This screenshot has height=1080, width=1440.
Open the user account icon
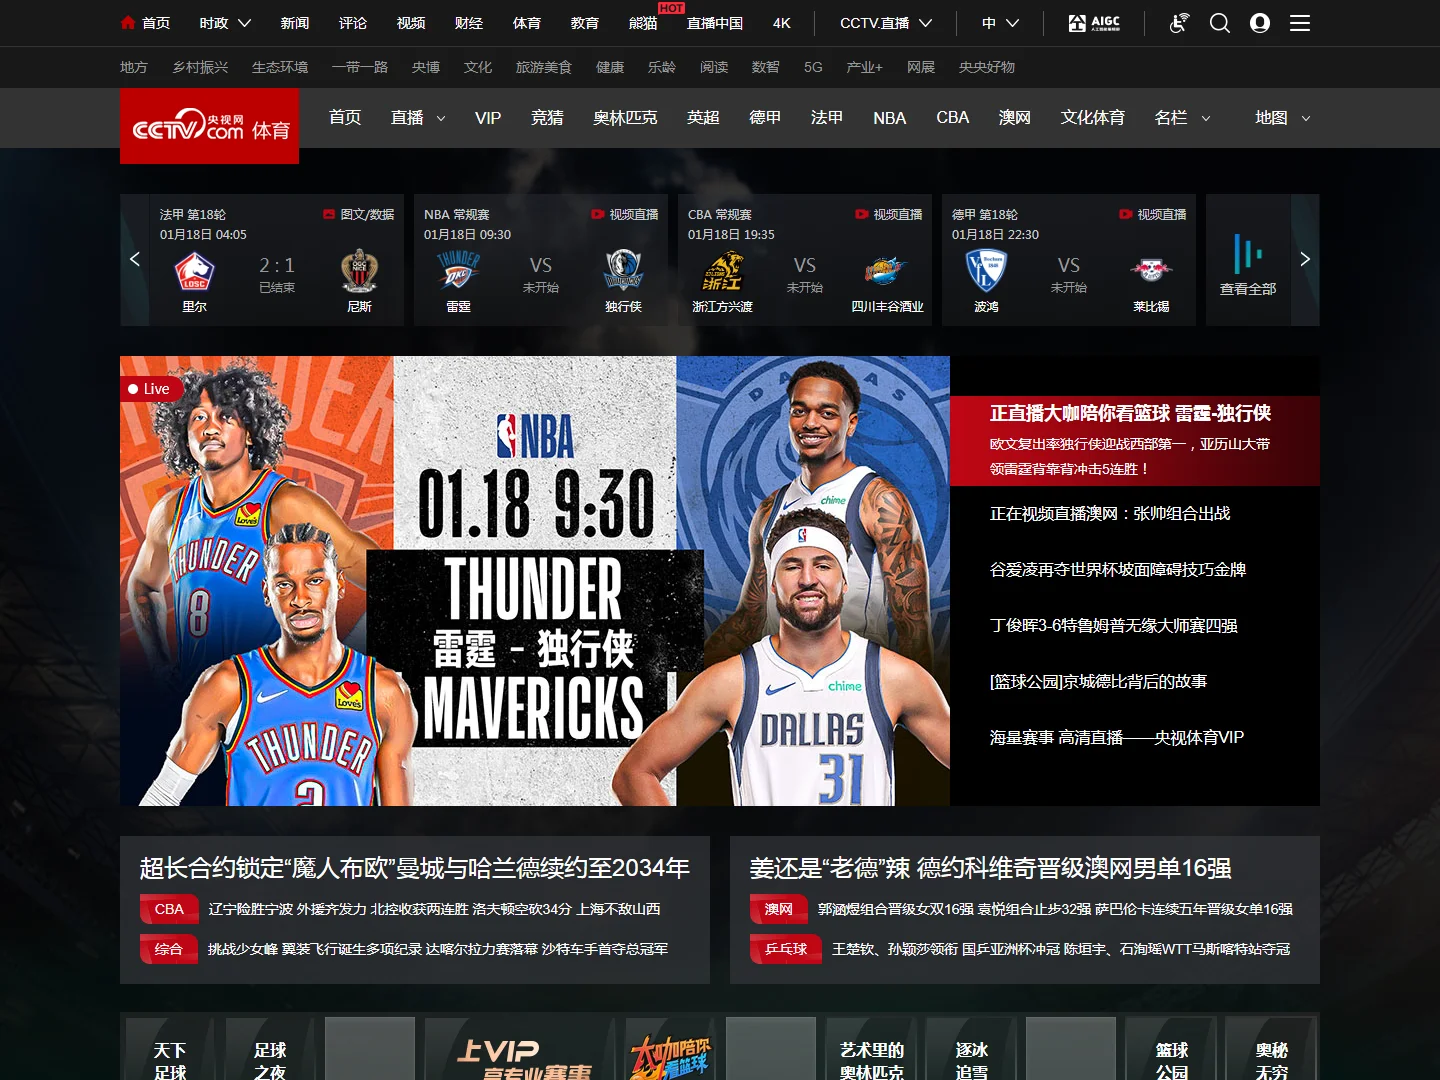click(x=1260, y=22)
